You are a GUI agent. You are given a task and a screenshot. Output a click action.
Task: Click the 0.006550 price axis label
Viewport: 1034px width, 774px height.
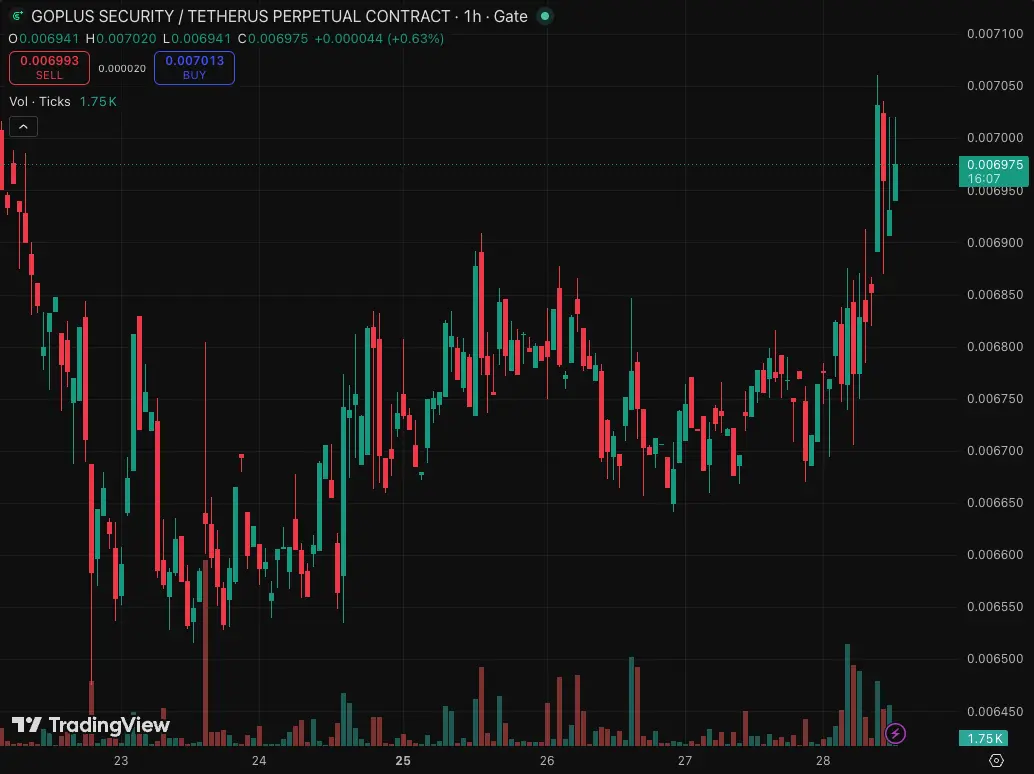(995, 607)
